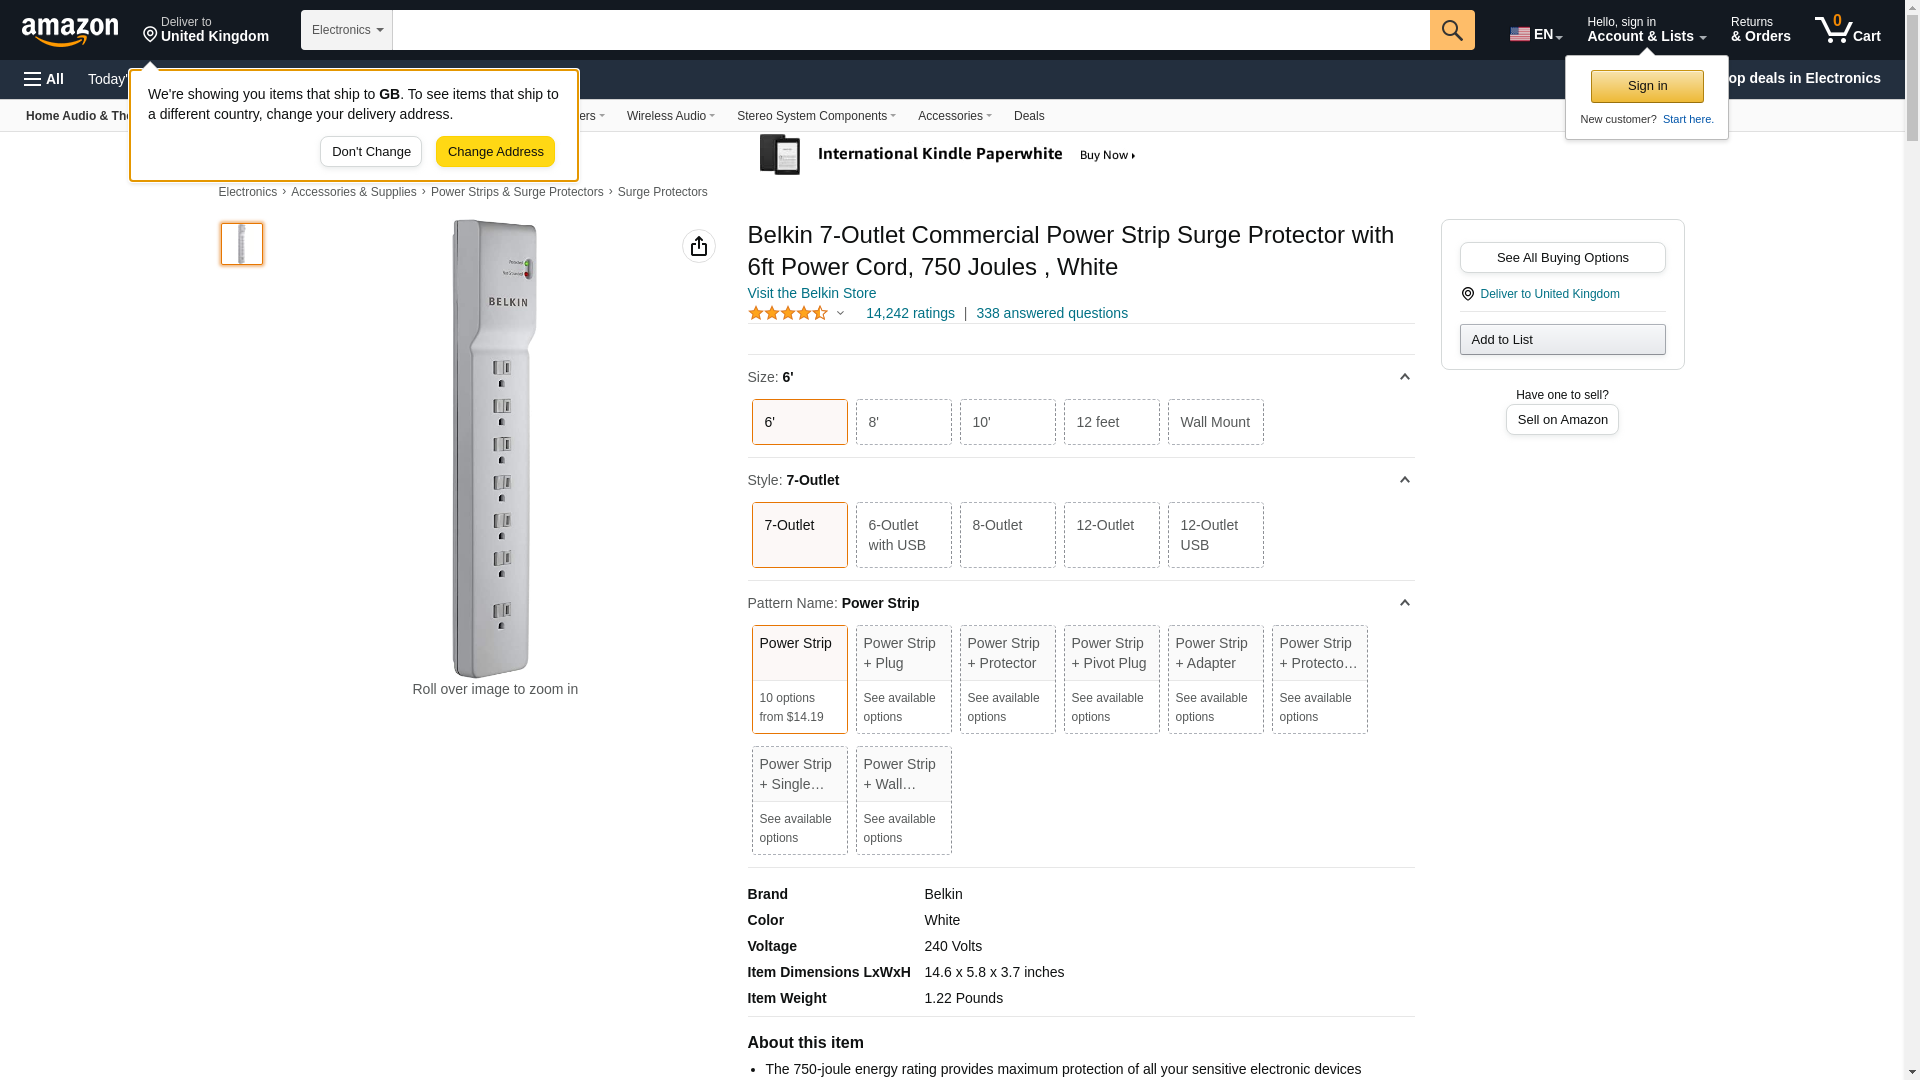Open the Electronics search category dropdown
The height and width of the screenshot is (1080, 1920).
pos(346,30)
